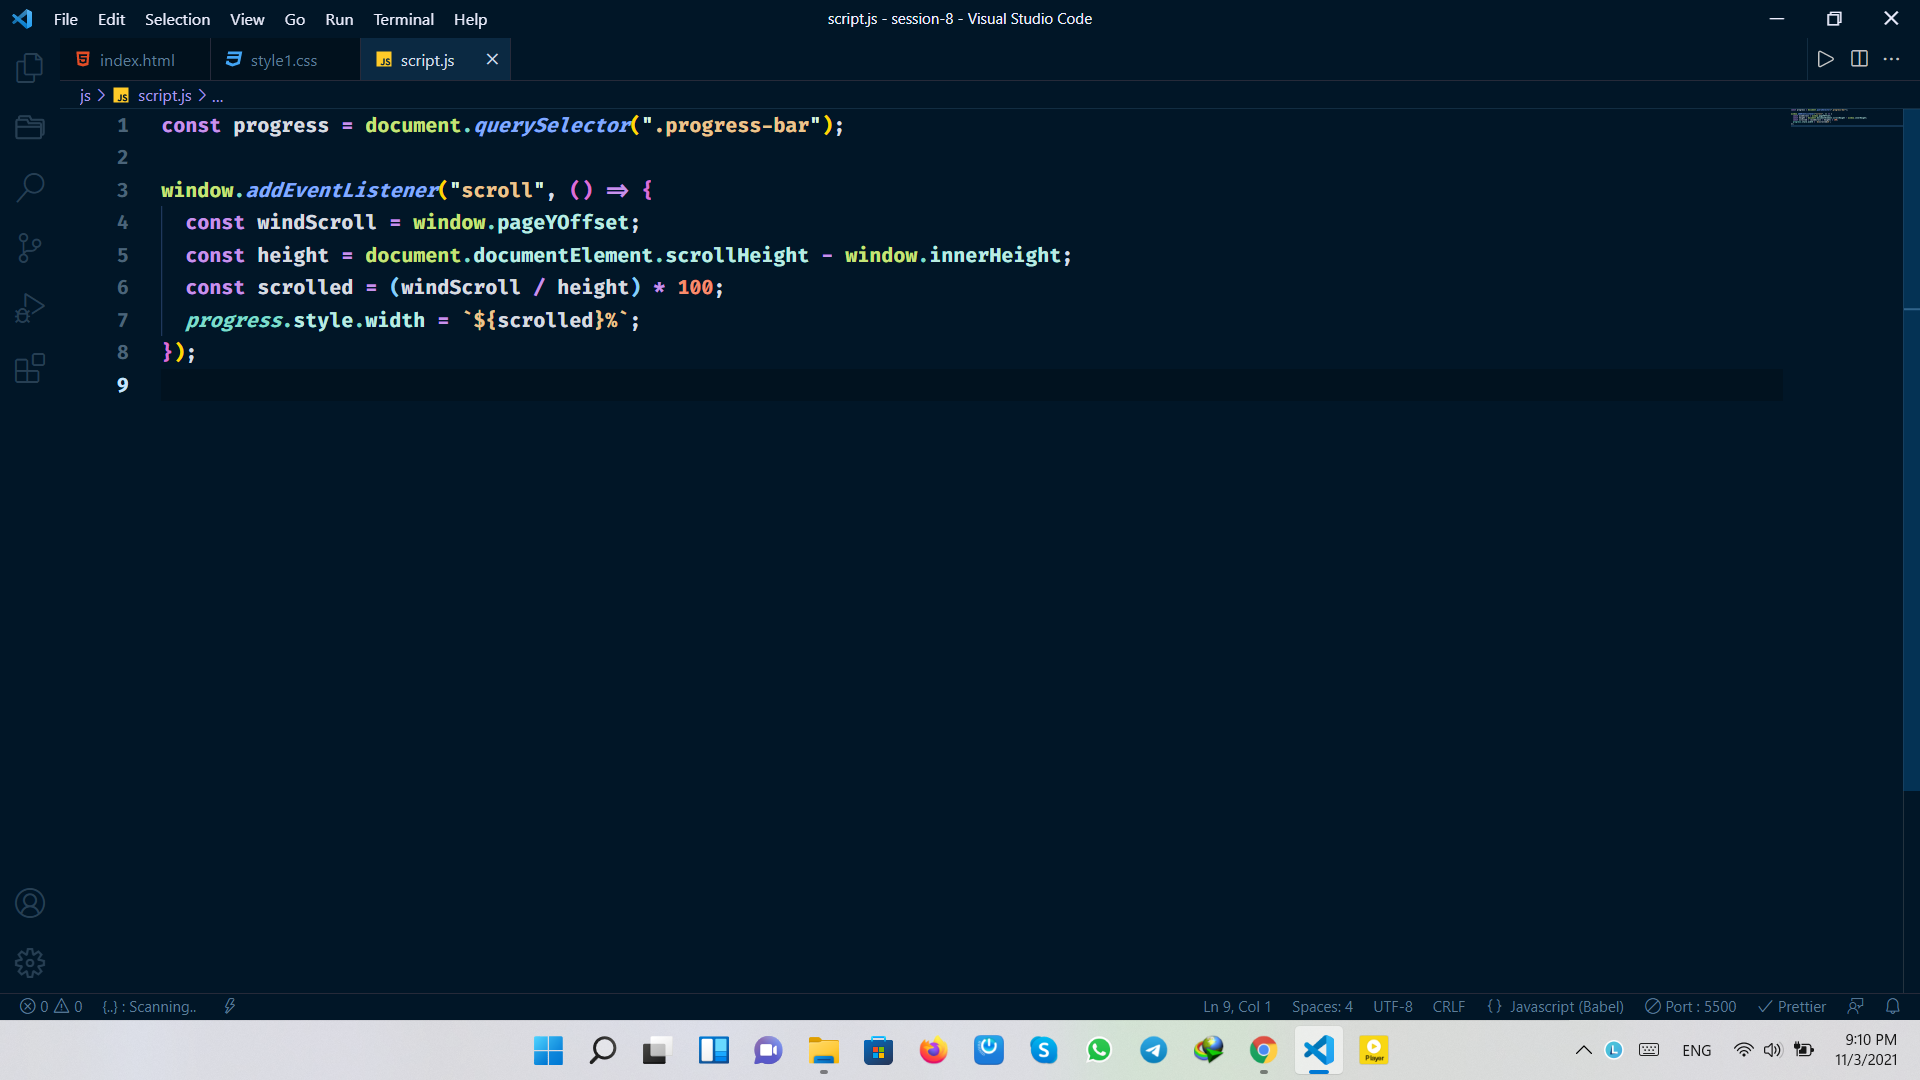The height and width of the screenshot is (1080, 1920).
Task: Open the Explorer view in activity bar
Action: 30,68
